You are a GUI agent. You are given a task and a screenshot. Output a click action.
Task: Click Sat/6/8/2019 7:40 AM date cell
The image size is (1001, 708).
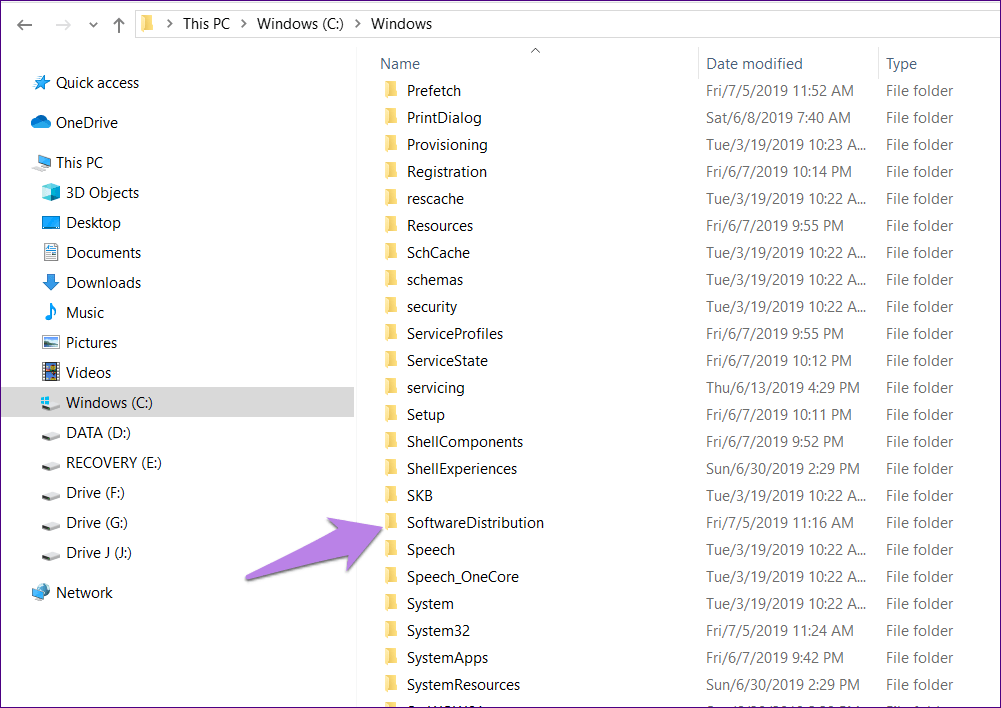[778, 118]
